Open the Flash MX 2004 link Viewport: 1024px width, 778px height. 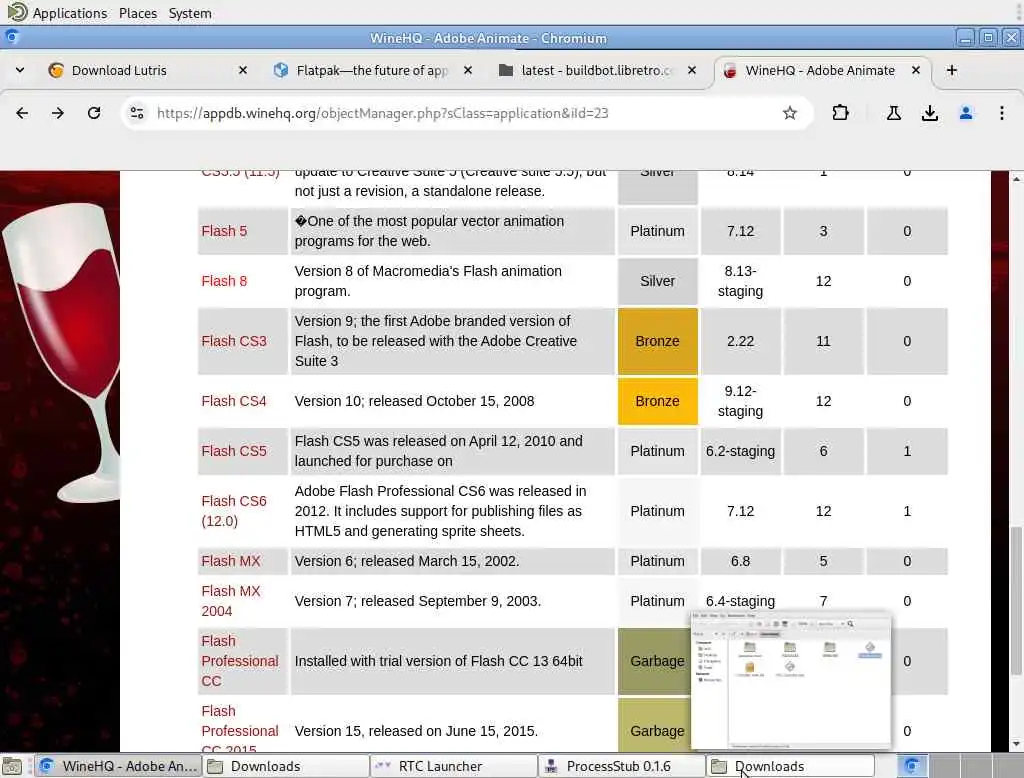(231, 601)
